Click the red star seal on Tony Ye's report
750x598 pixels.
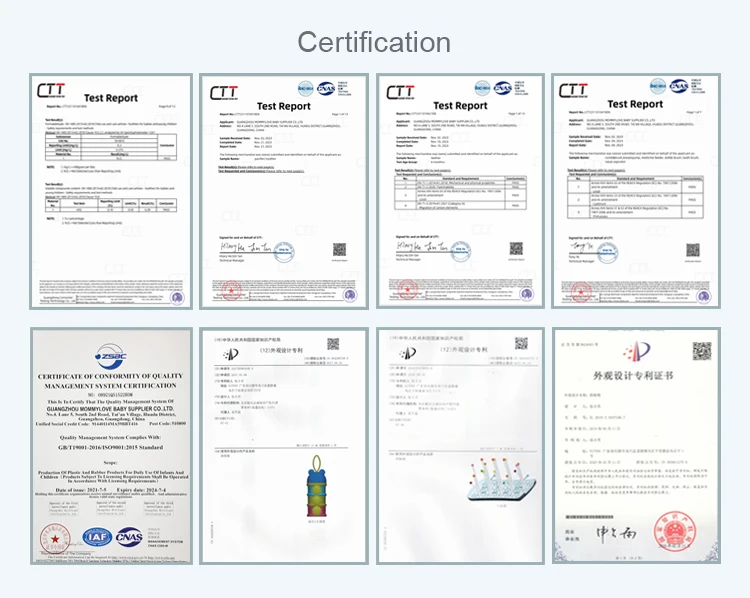point(581,291)
